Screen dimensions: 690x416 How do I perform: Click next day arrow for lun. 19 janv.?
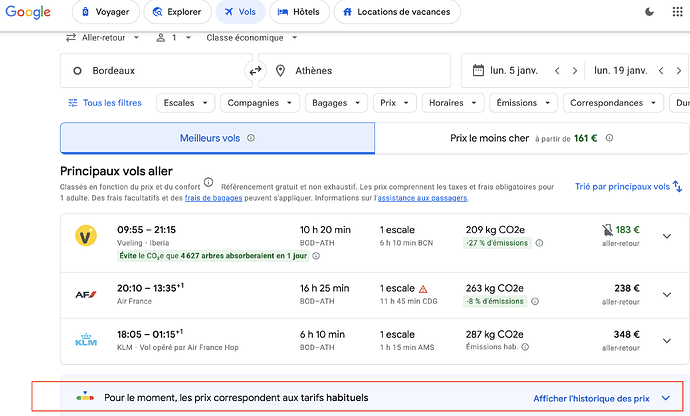tap(679, 70)
